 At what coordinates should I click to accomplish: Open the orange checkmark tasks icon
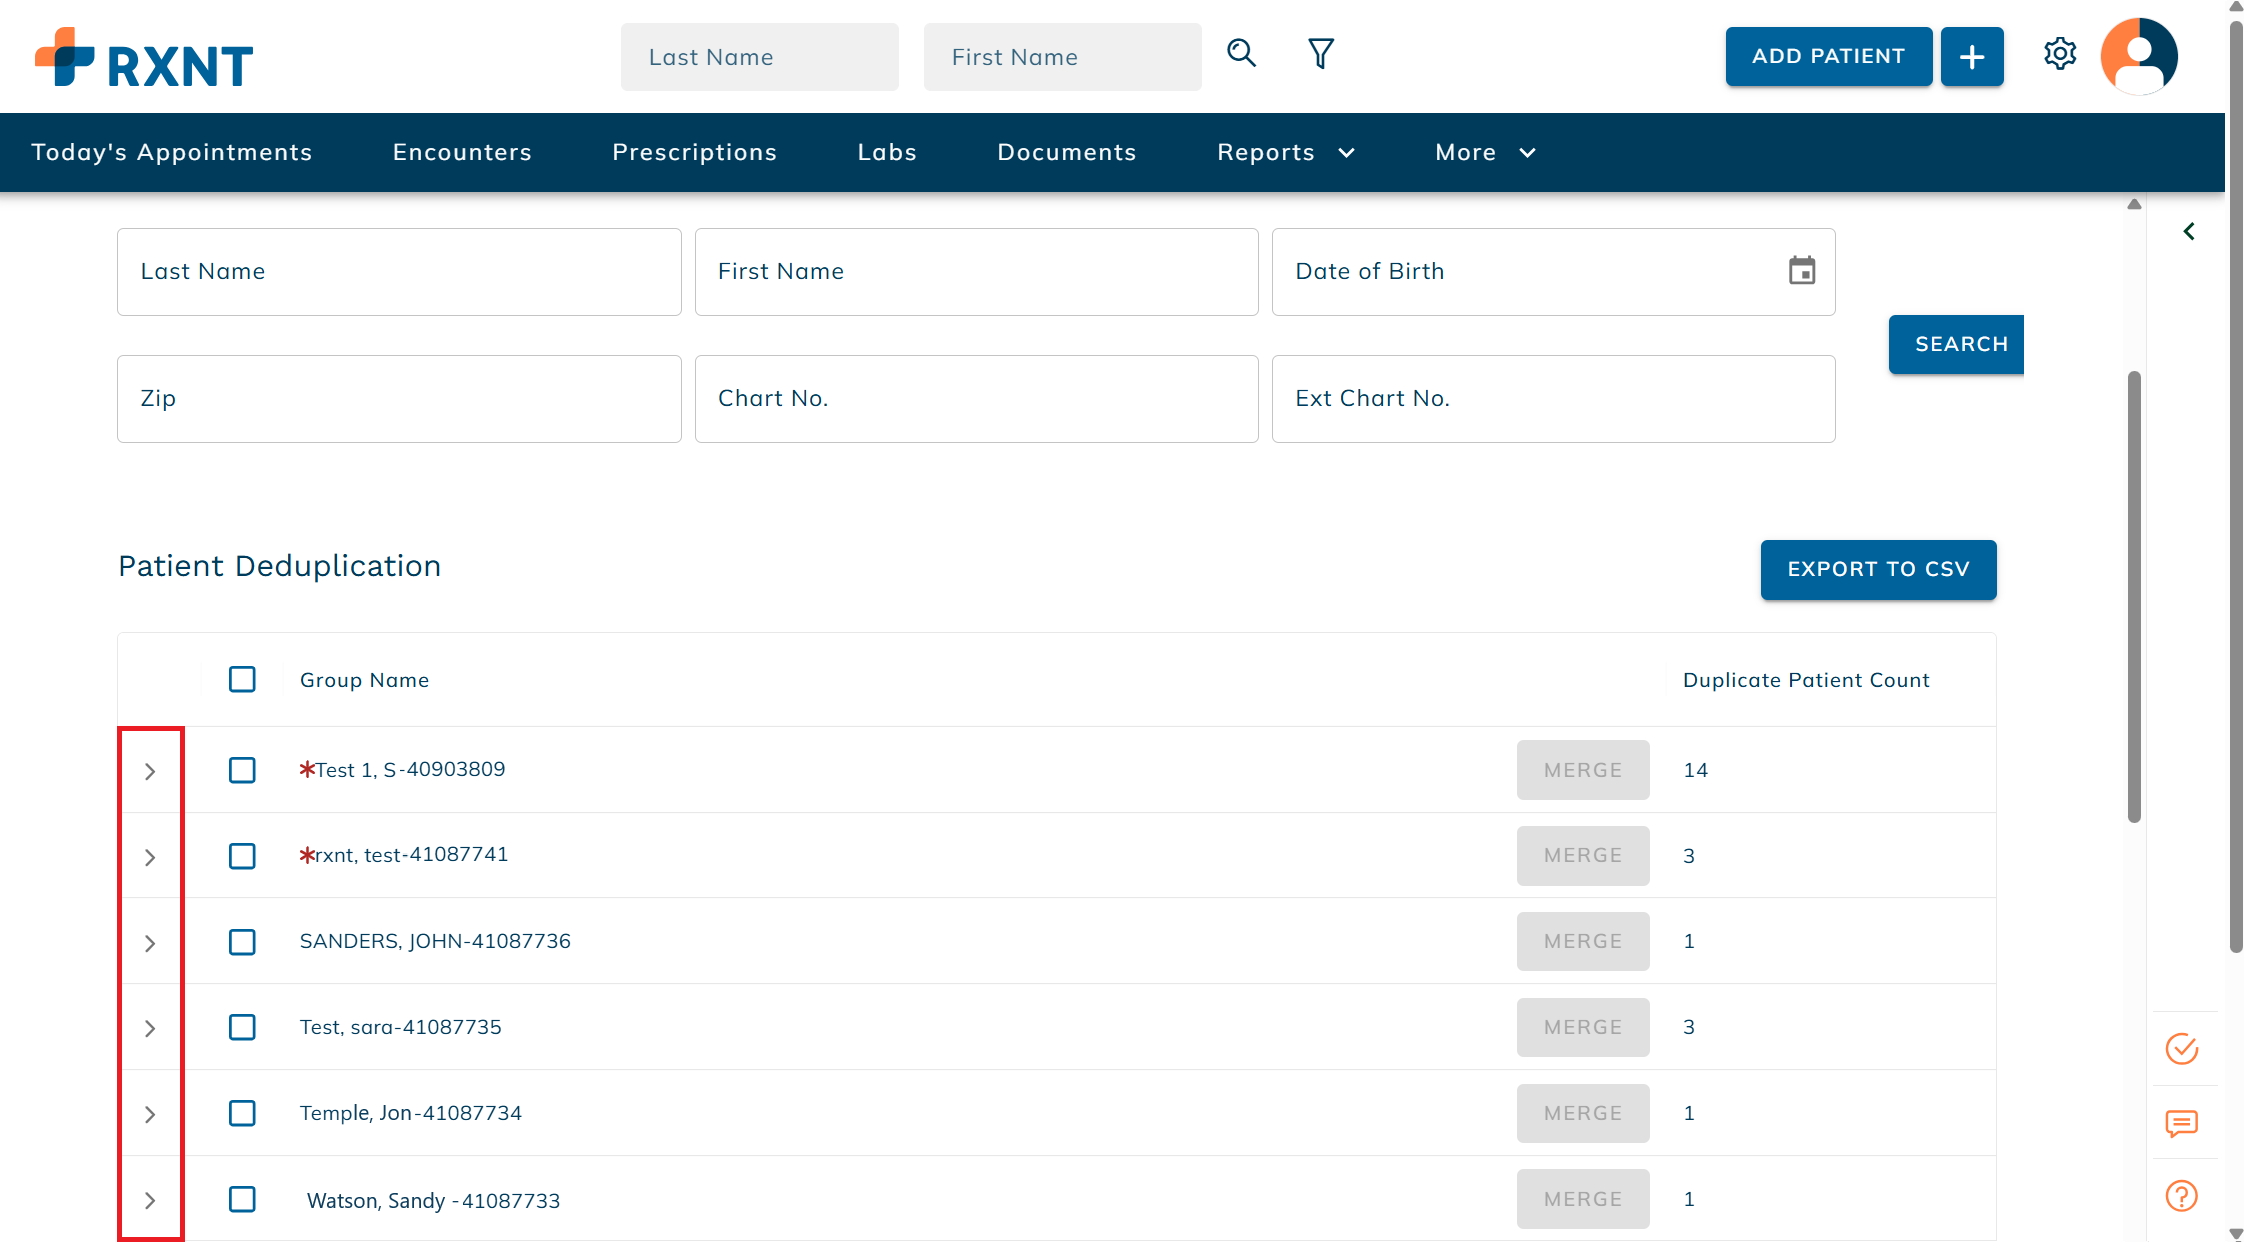pyautogui.click(x=2181, y=1049)
